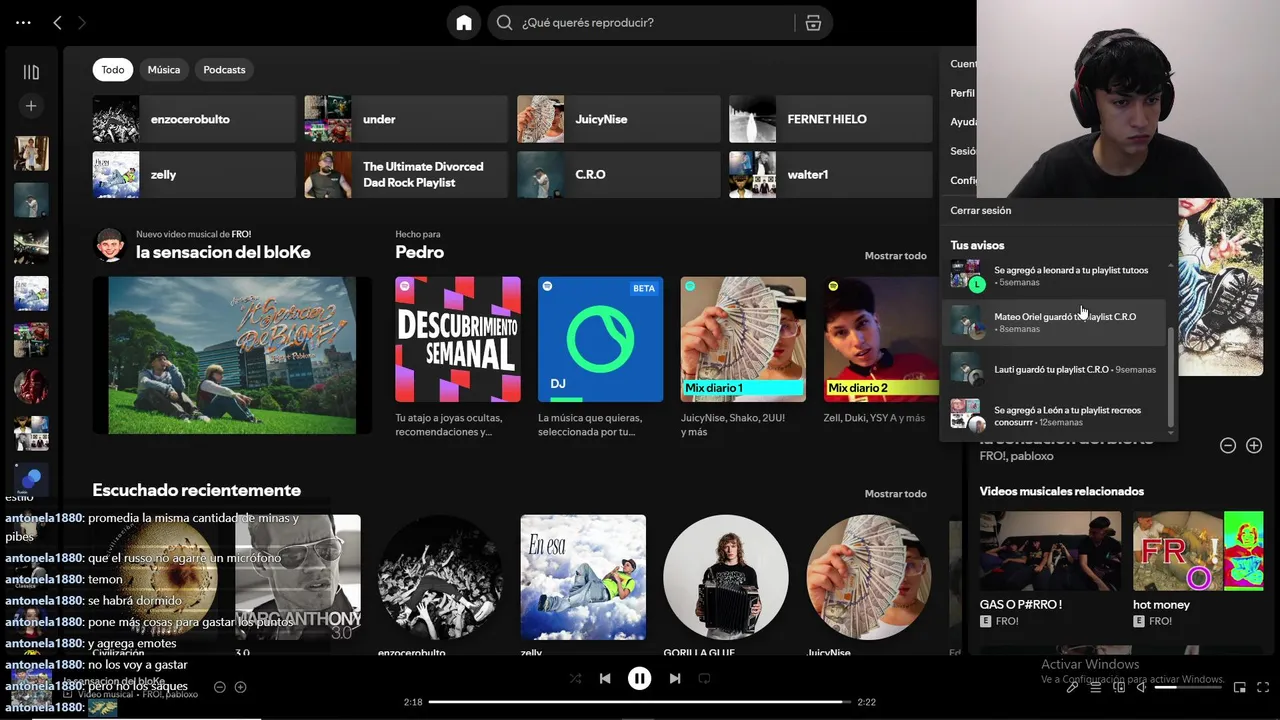Click plus icon beside now-playing bottom left
Viewport: 1280px width, 720px height.
(240, 687)
